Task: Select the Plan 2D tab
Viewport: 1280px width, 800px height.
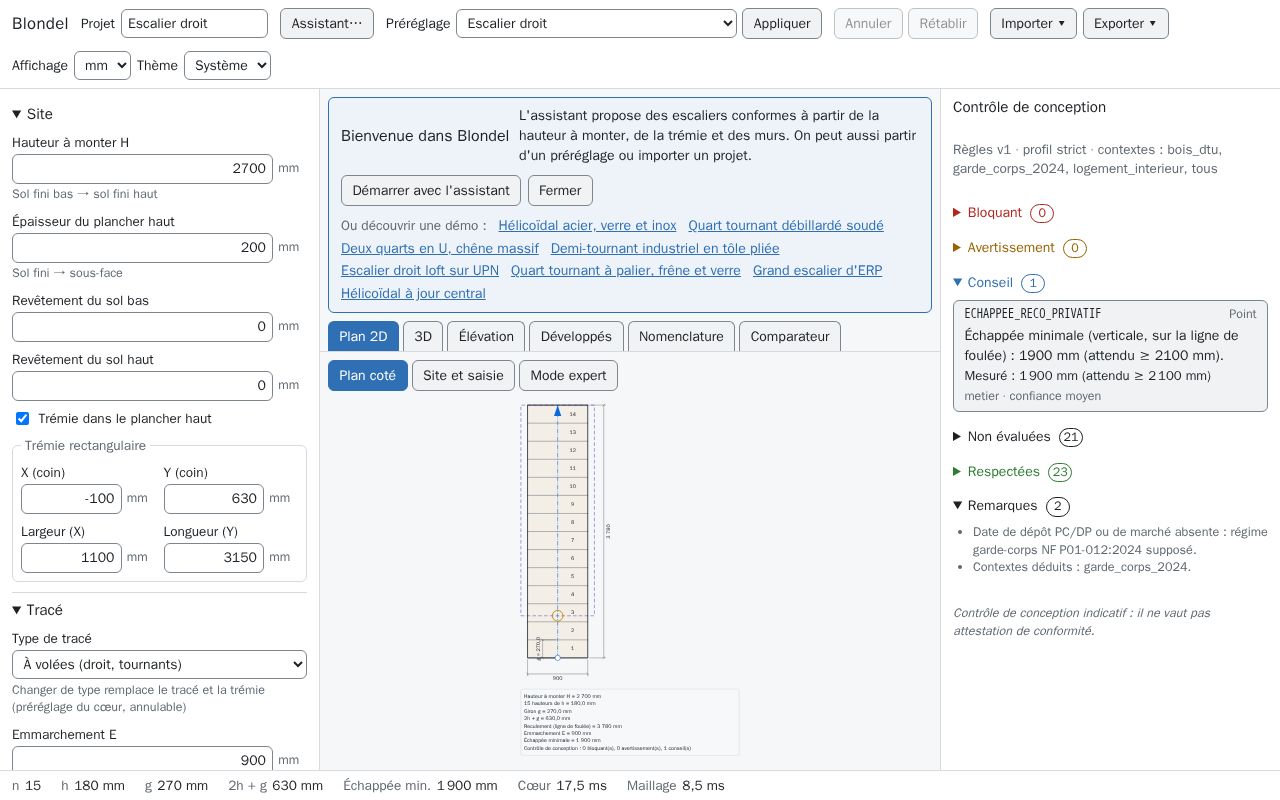Action: pos(363,336)
